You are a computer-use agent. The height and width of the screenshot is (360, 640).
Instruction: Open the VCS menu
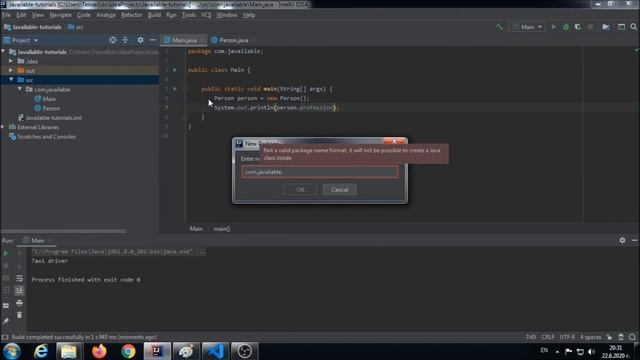pyautogui.click(x=206, y=15)
